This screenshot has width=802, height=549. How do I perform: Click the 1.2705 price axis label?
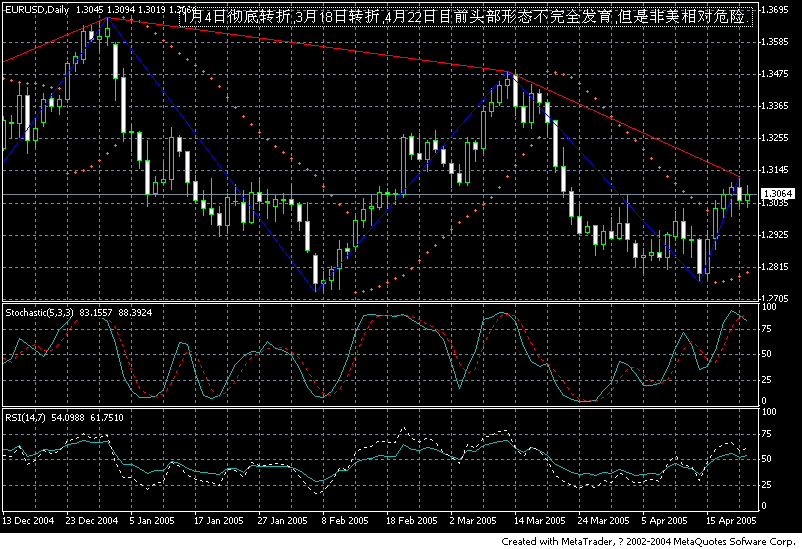775,298
